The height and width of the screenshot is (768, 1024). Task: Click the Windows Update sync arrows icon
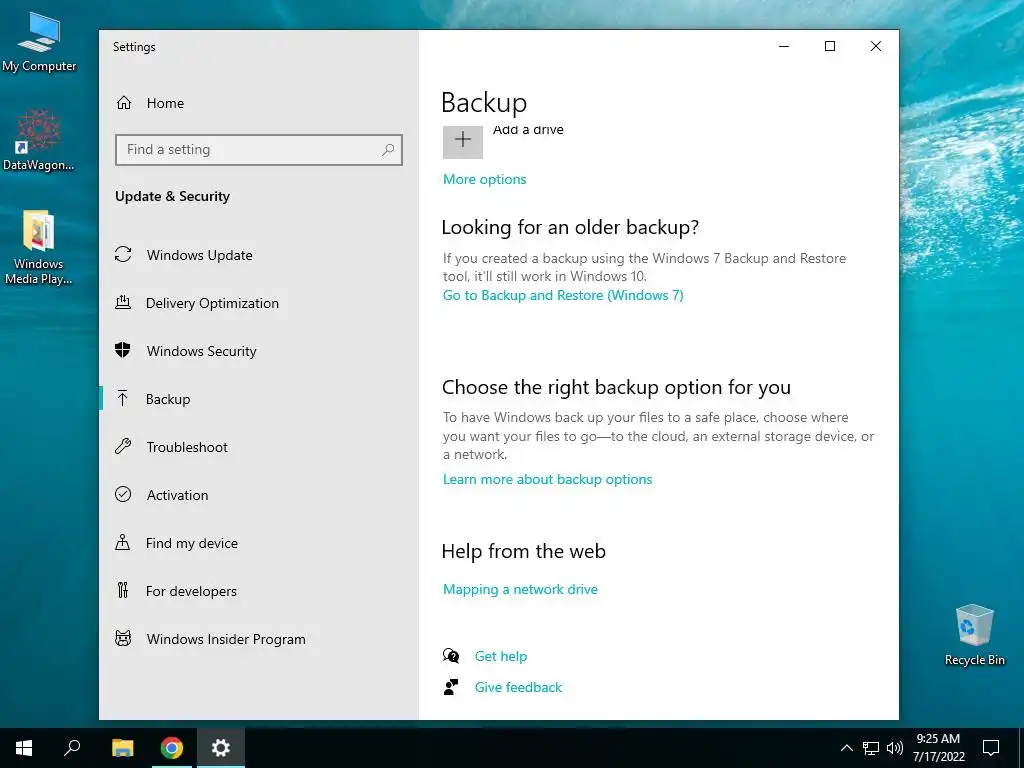(123, 255)
